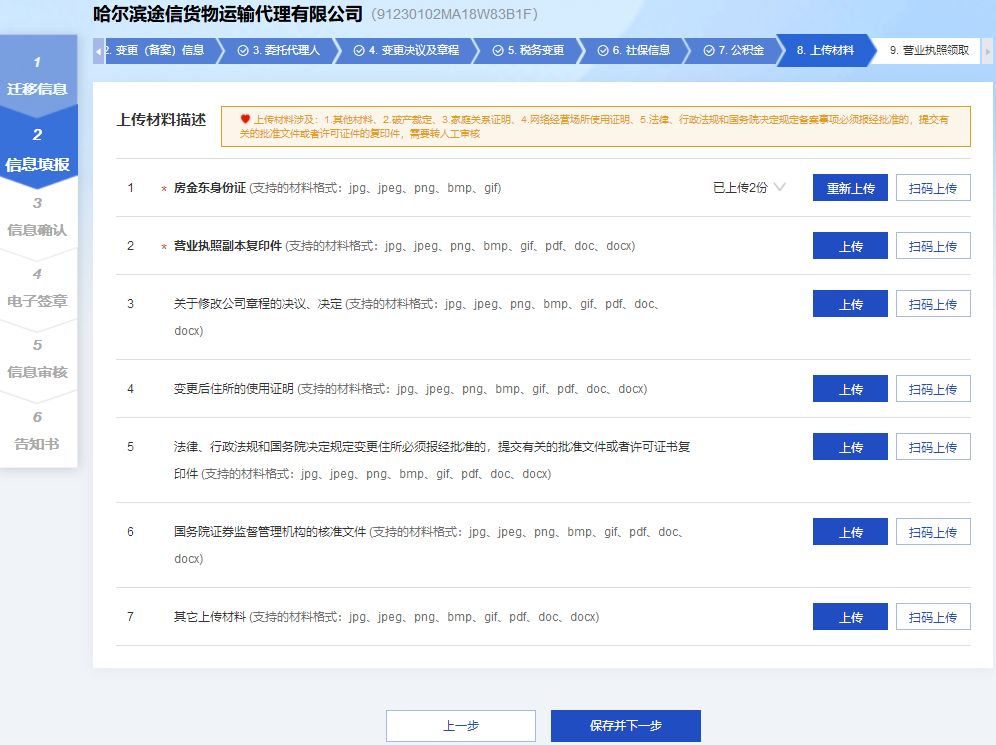Open step 3 委托代理人 tab
Viewport: 996px width, 745px height.
[279, 50]
